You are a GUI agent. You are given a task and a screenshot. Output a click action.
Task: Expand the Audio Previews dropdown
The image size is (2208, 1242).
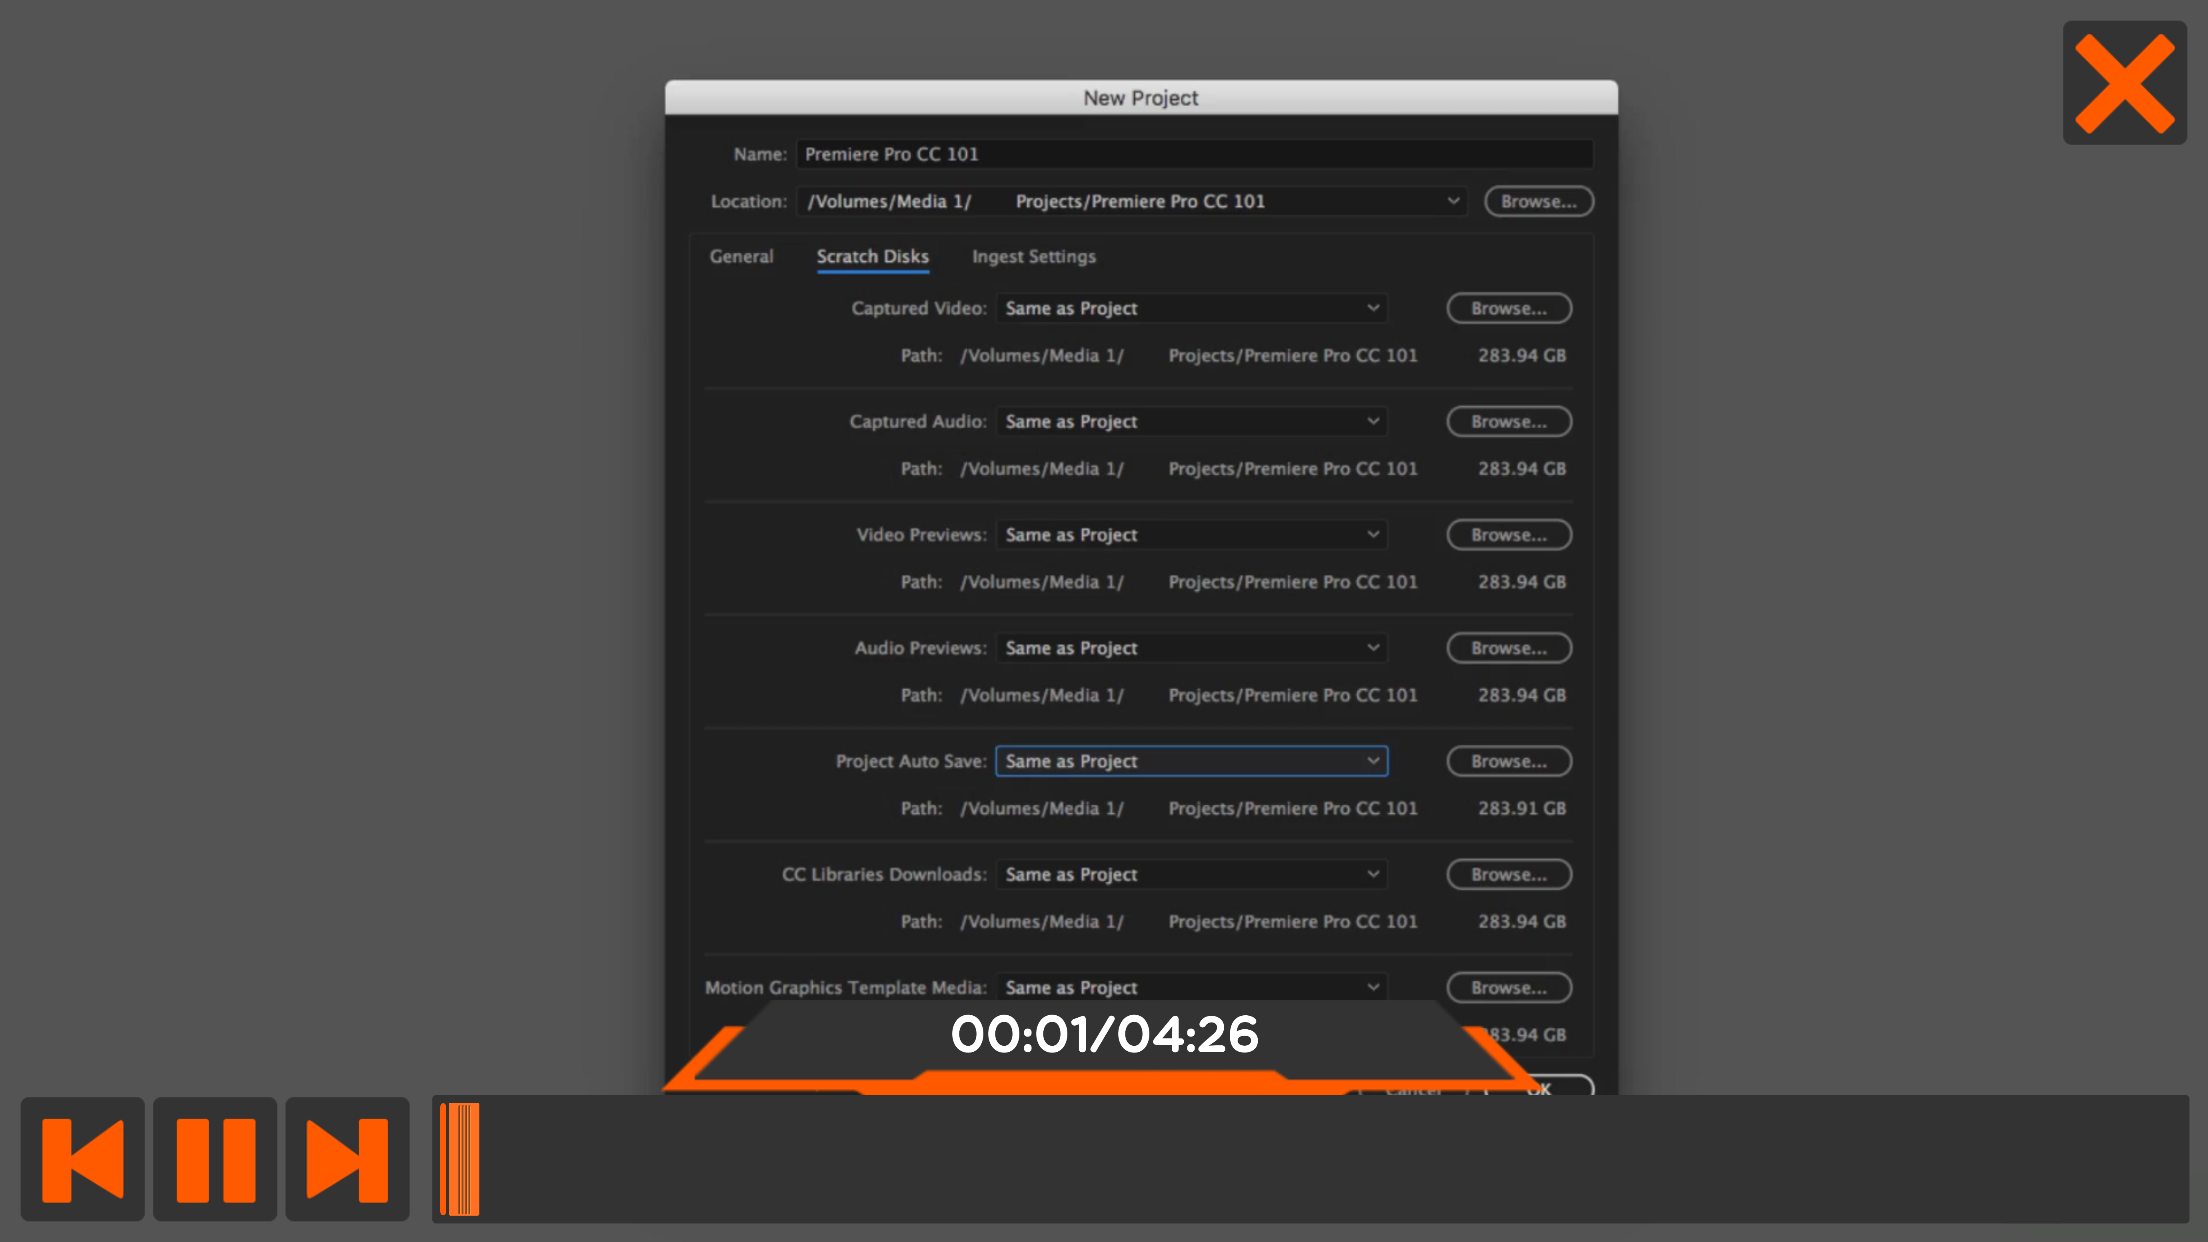[1191, 648]
